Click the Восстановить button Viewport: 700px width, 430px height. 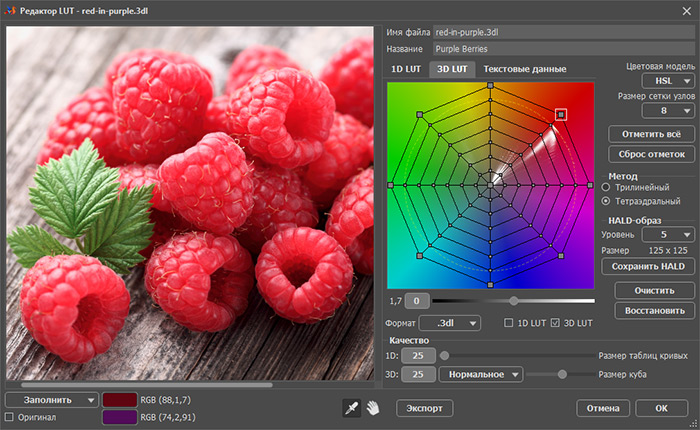coord(654,310)
